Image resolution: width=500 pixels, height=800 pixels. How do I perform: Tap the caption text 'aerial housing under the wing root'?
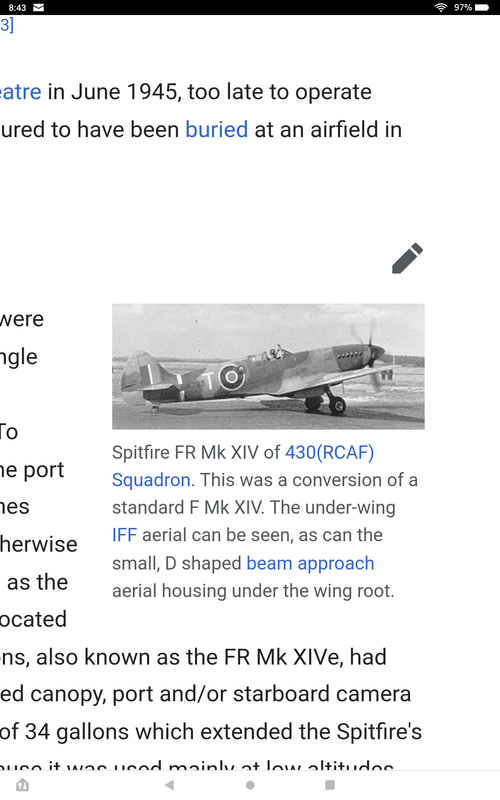pyautogui.click(x=253, y=591)
